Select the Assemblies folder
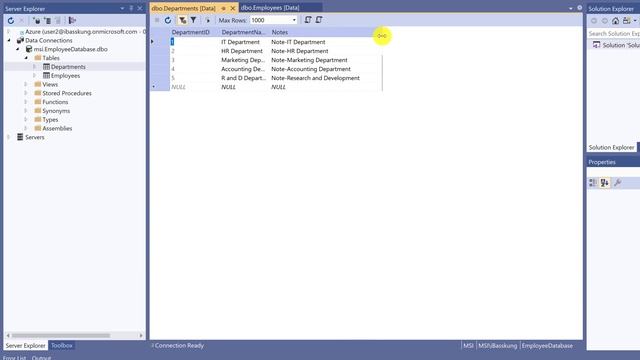This screenshot has height=360, width=640. click(57, 128)
